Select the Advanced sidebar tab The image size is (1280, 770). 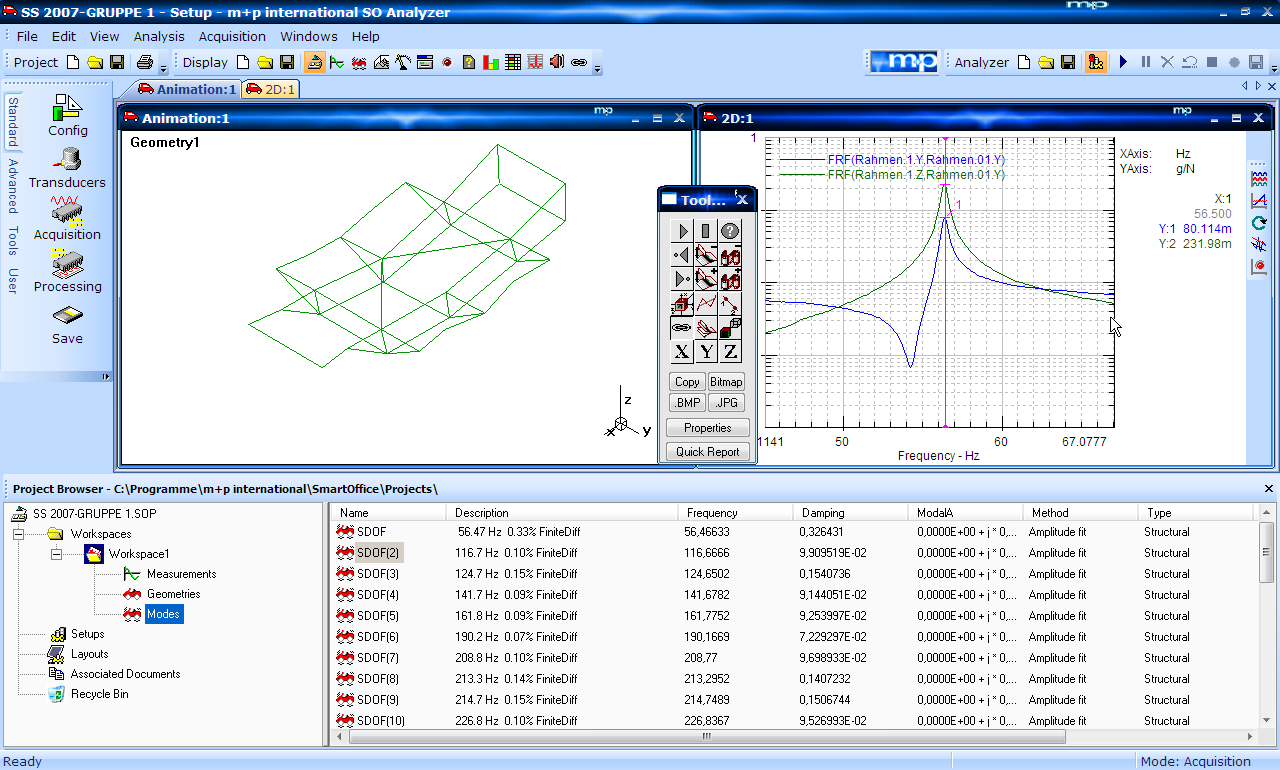[x=13, y=186]
